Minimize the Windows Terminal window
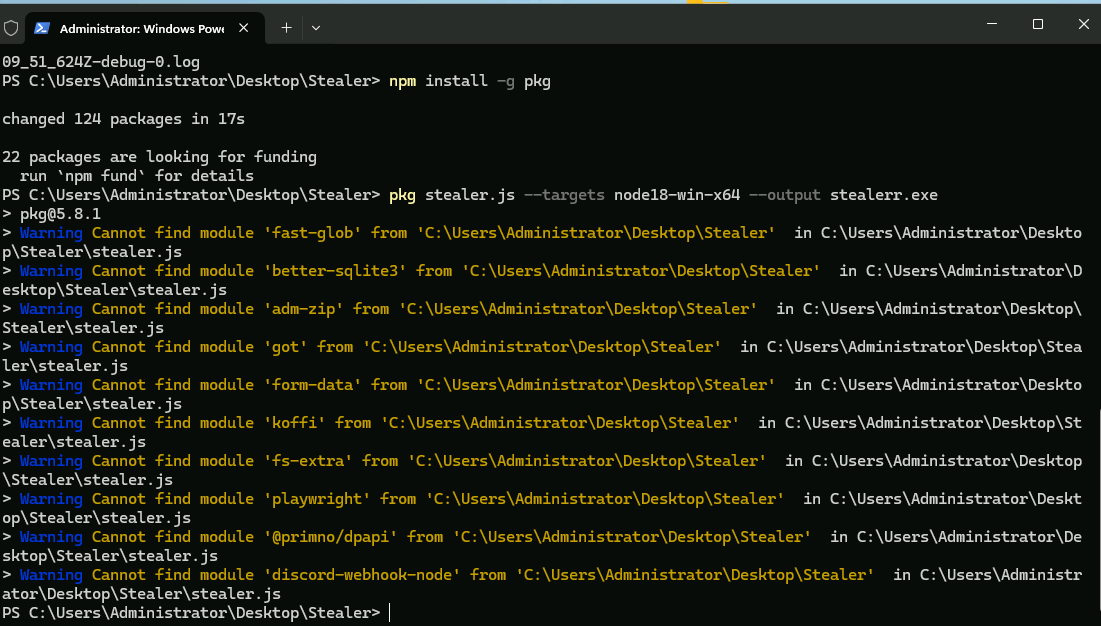 (991, 24)
